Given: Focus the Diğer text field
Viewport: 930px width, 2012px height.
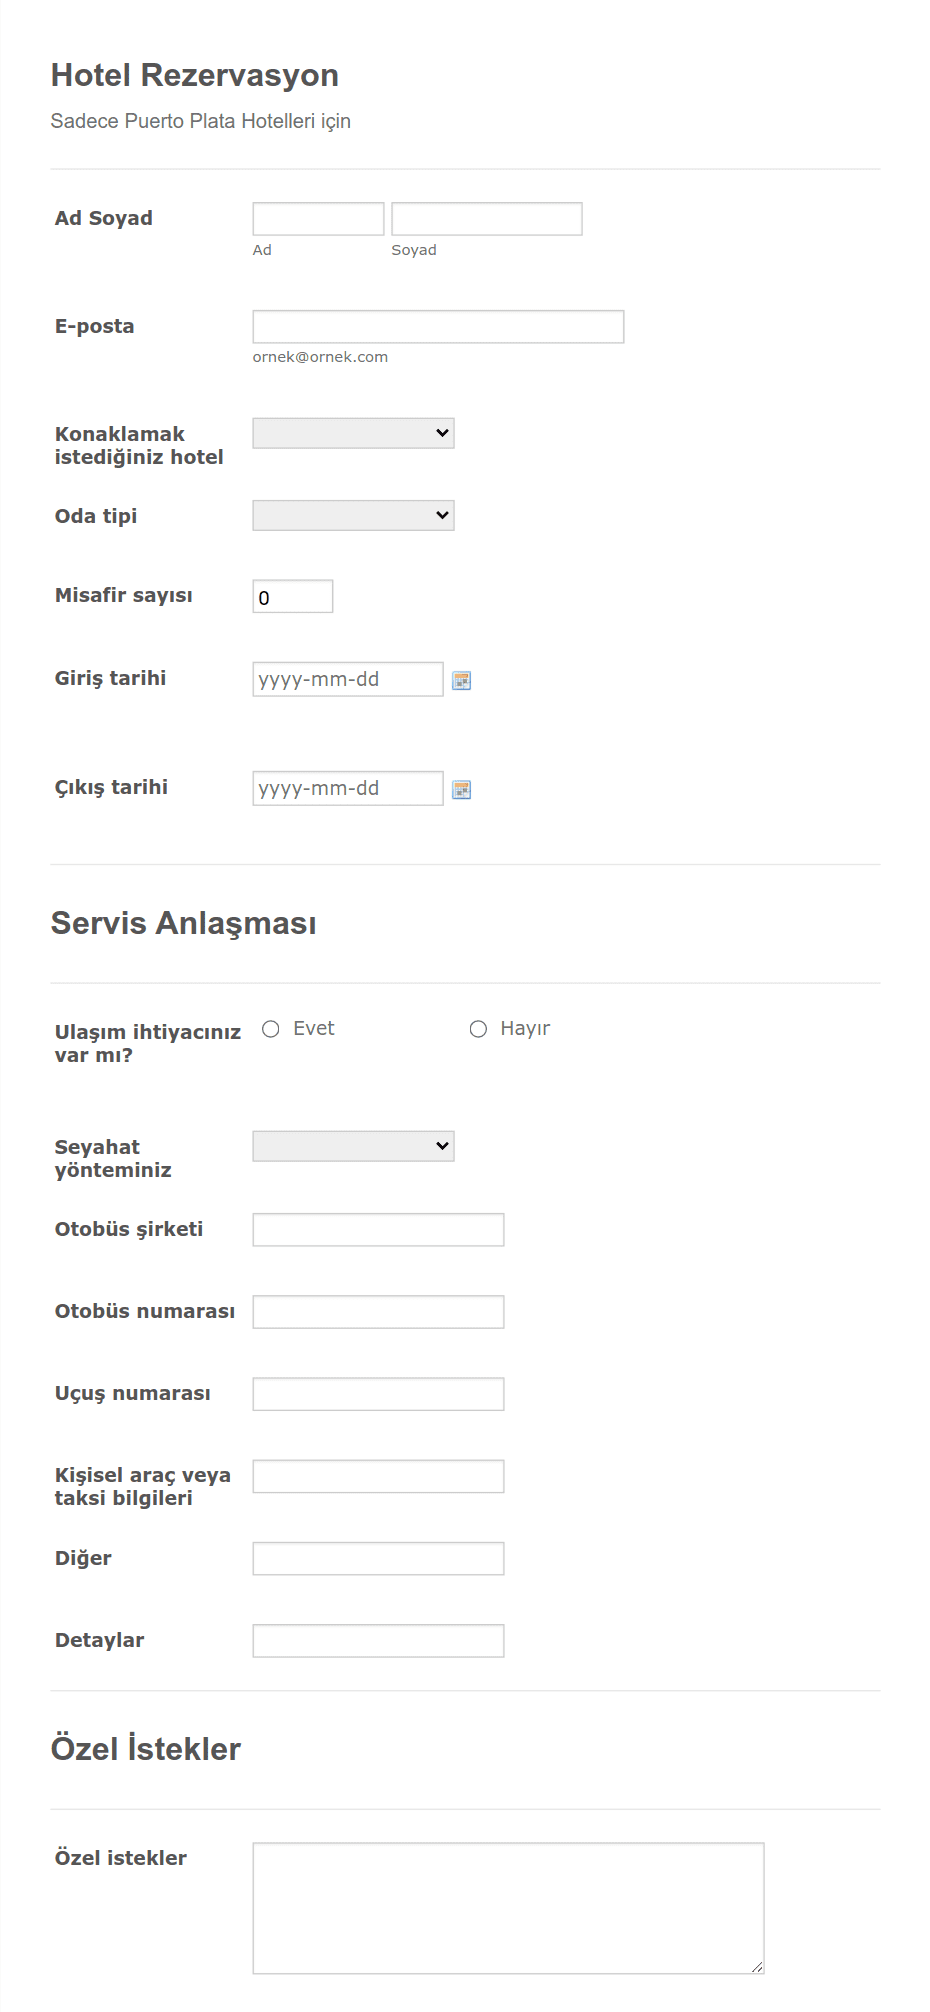Looking at the screenshot, I should 378,1558.
